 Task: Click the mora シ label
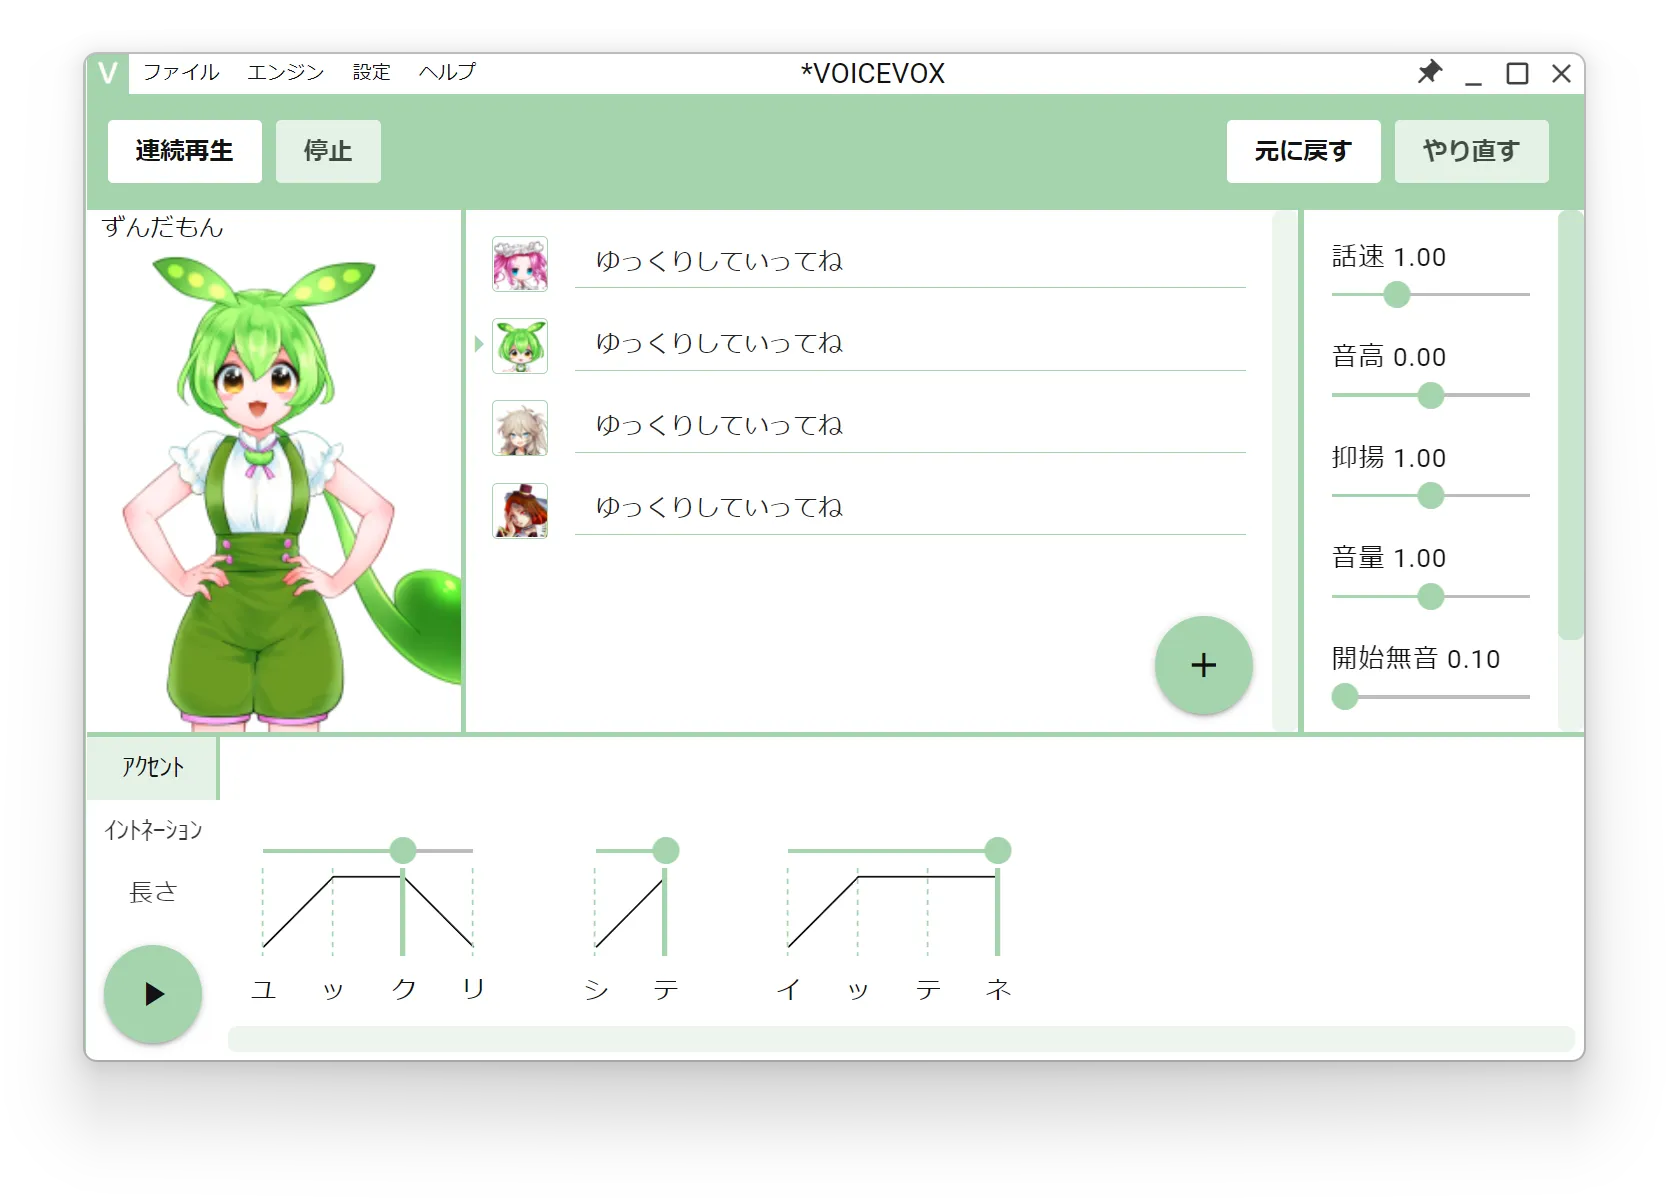[596, 990]
